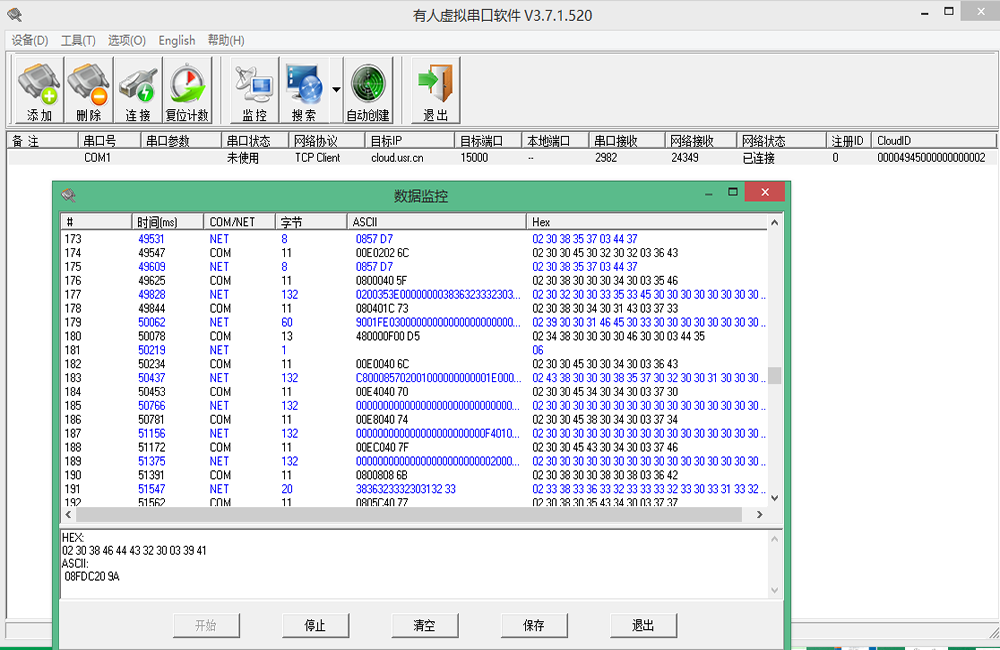Viewport: 1000px width, 650px height.
Task: Open the Monitor (监控) tool
Action: coord(254,91)
